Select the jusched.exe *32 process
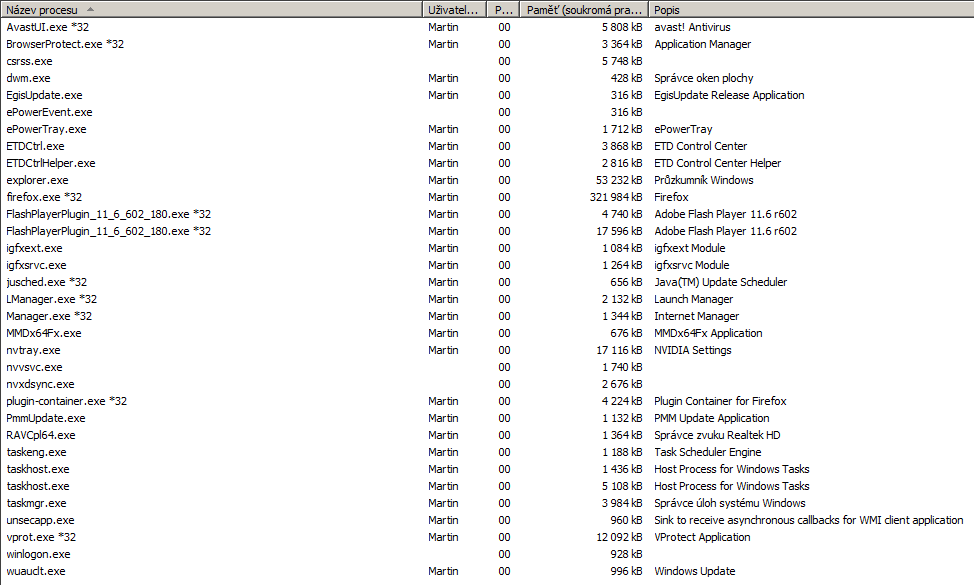The height and width of the screenshot is (585, 974). [x=47, y=282]
